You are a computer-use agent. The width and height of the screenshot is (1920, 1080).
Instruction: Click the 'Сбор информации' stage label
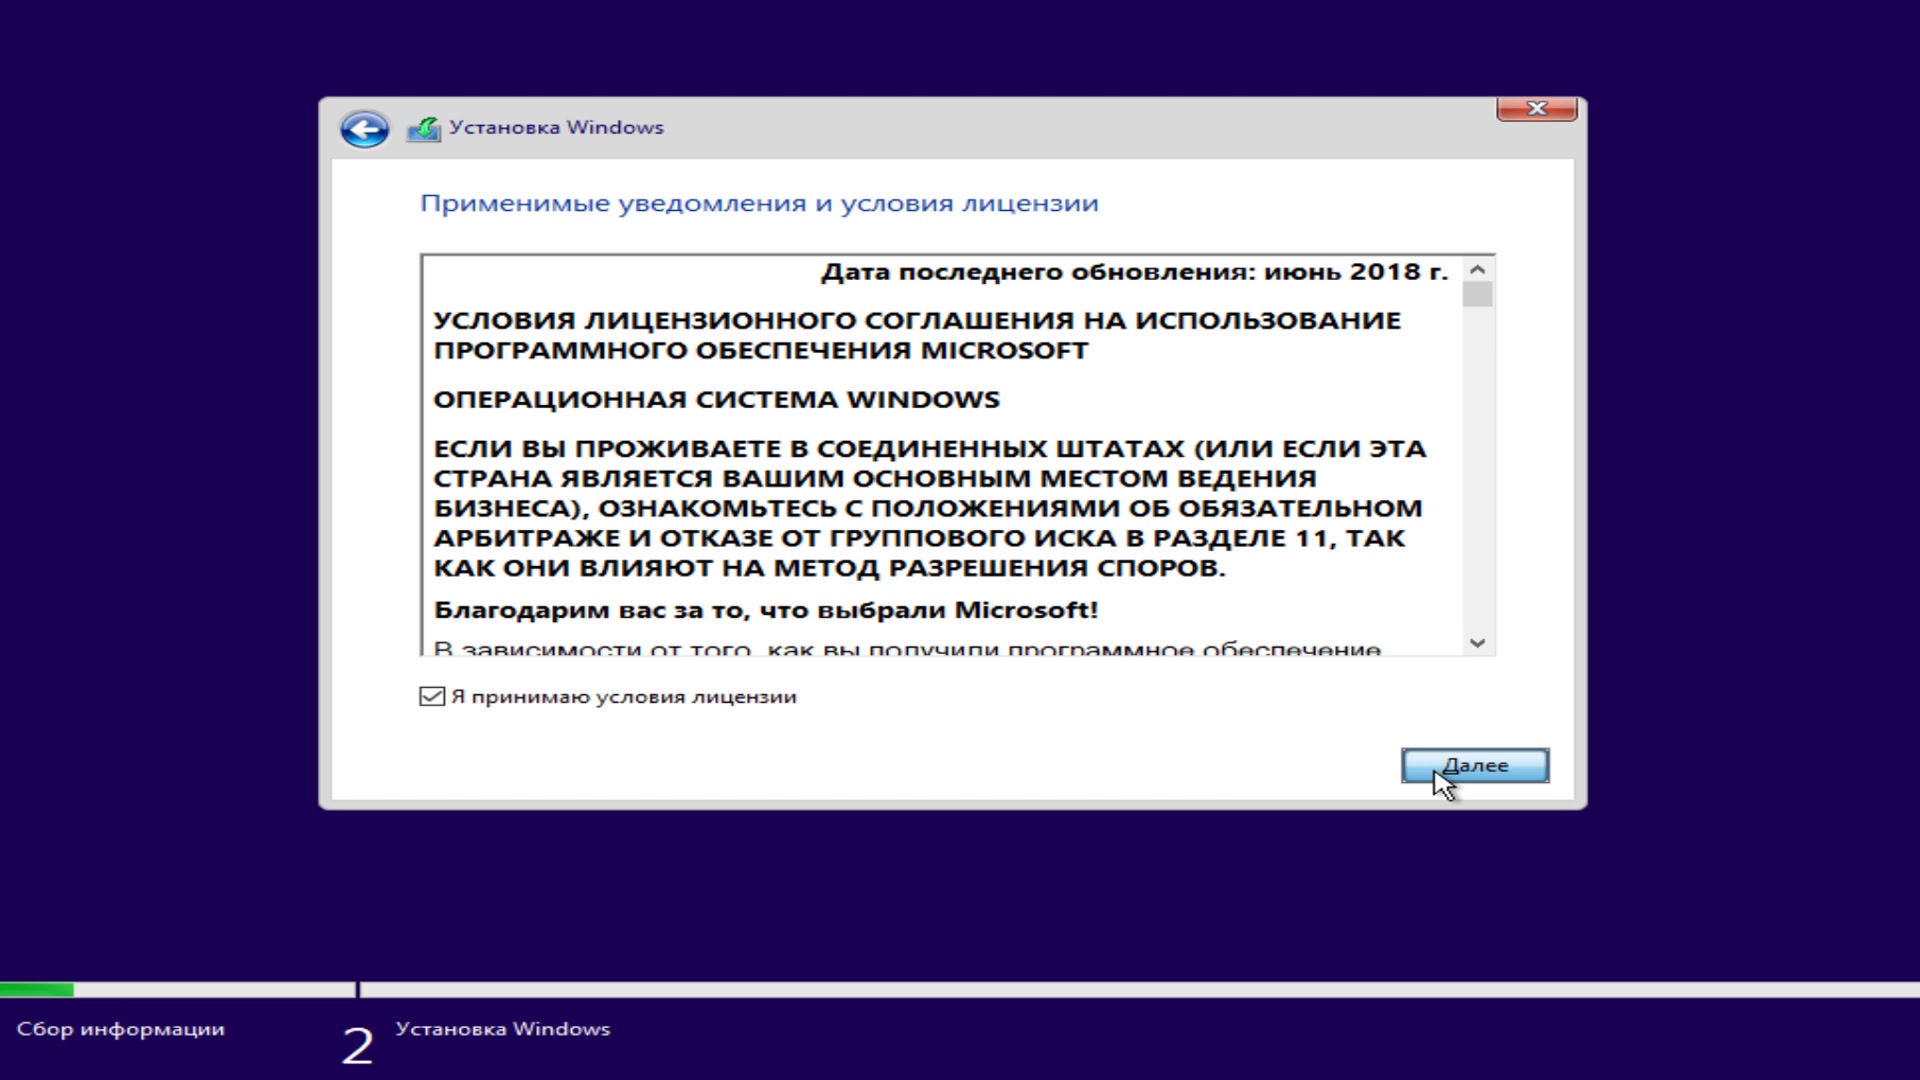click(x=121, y=1029)
